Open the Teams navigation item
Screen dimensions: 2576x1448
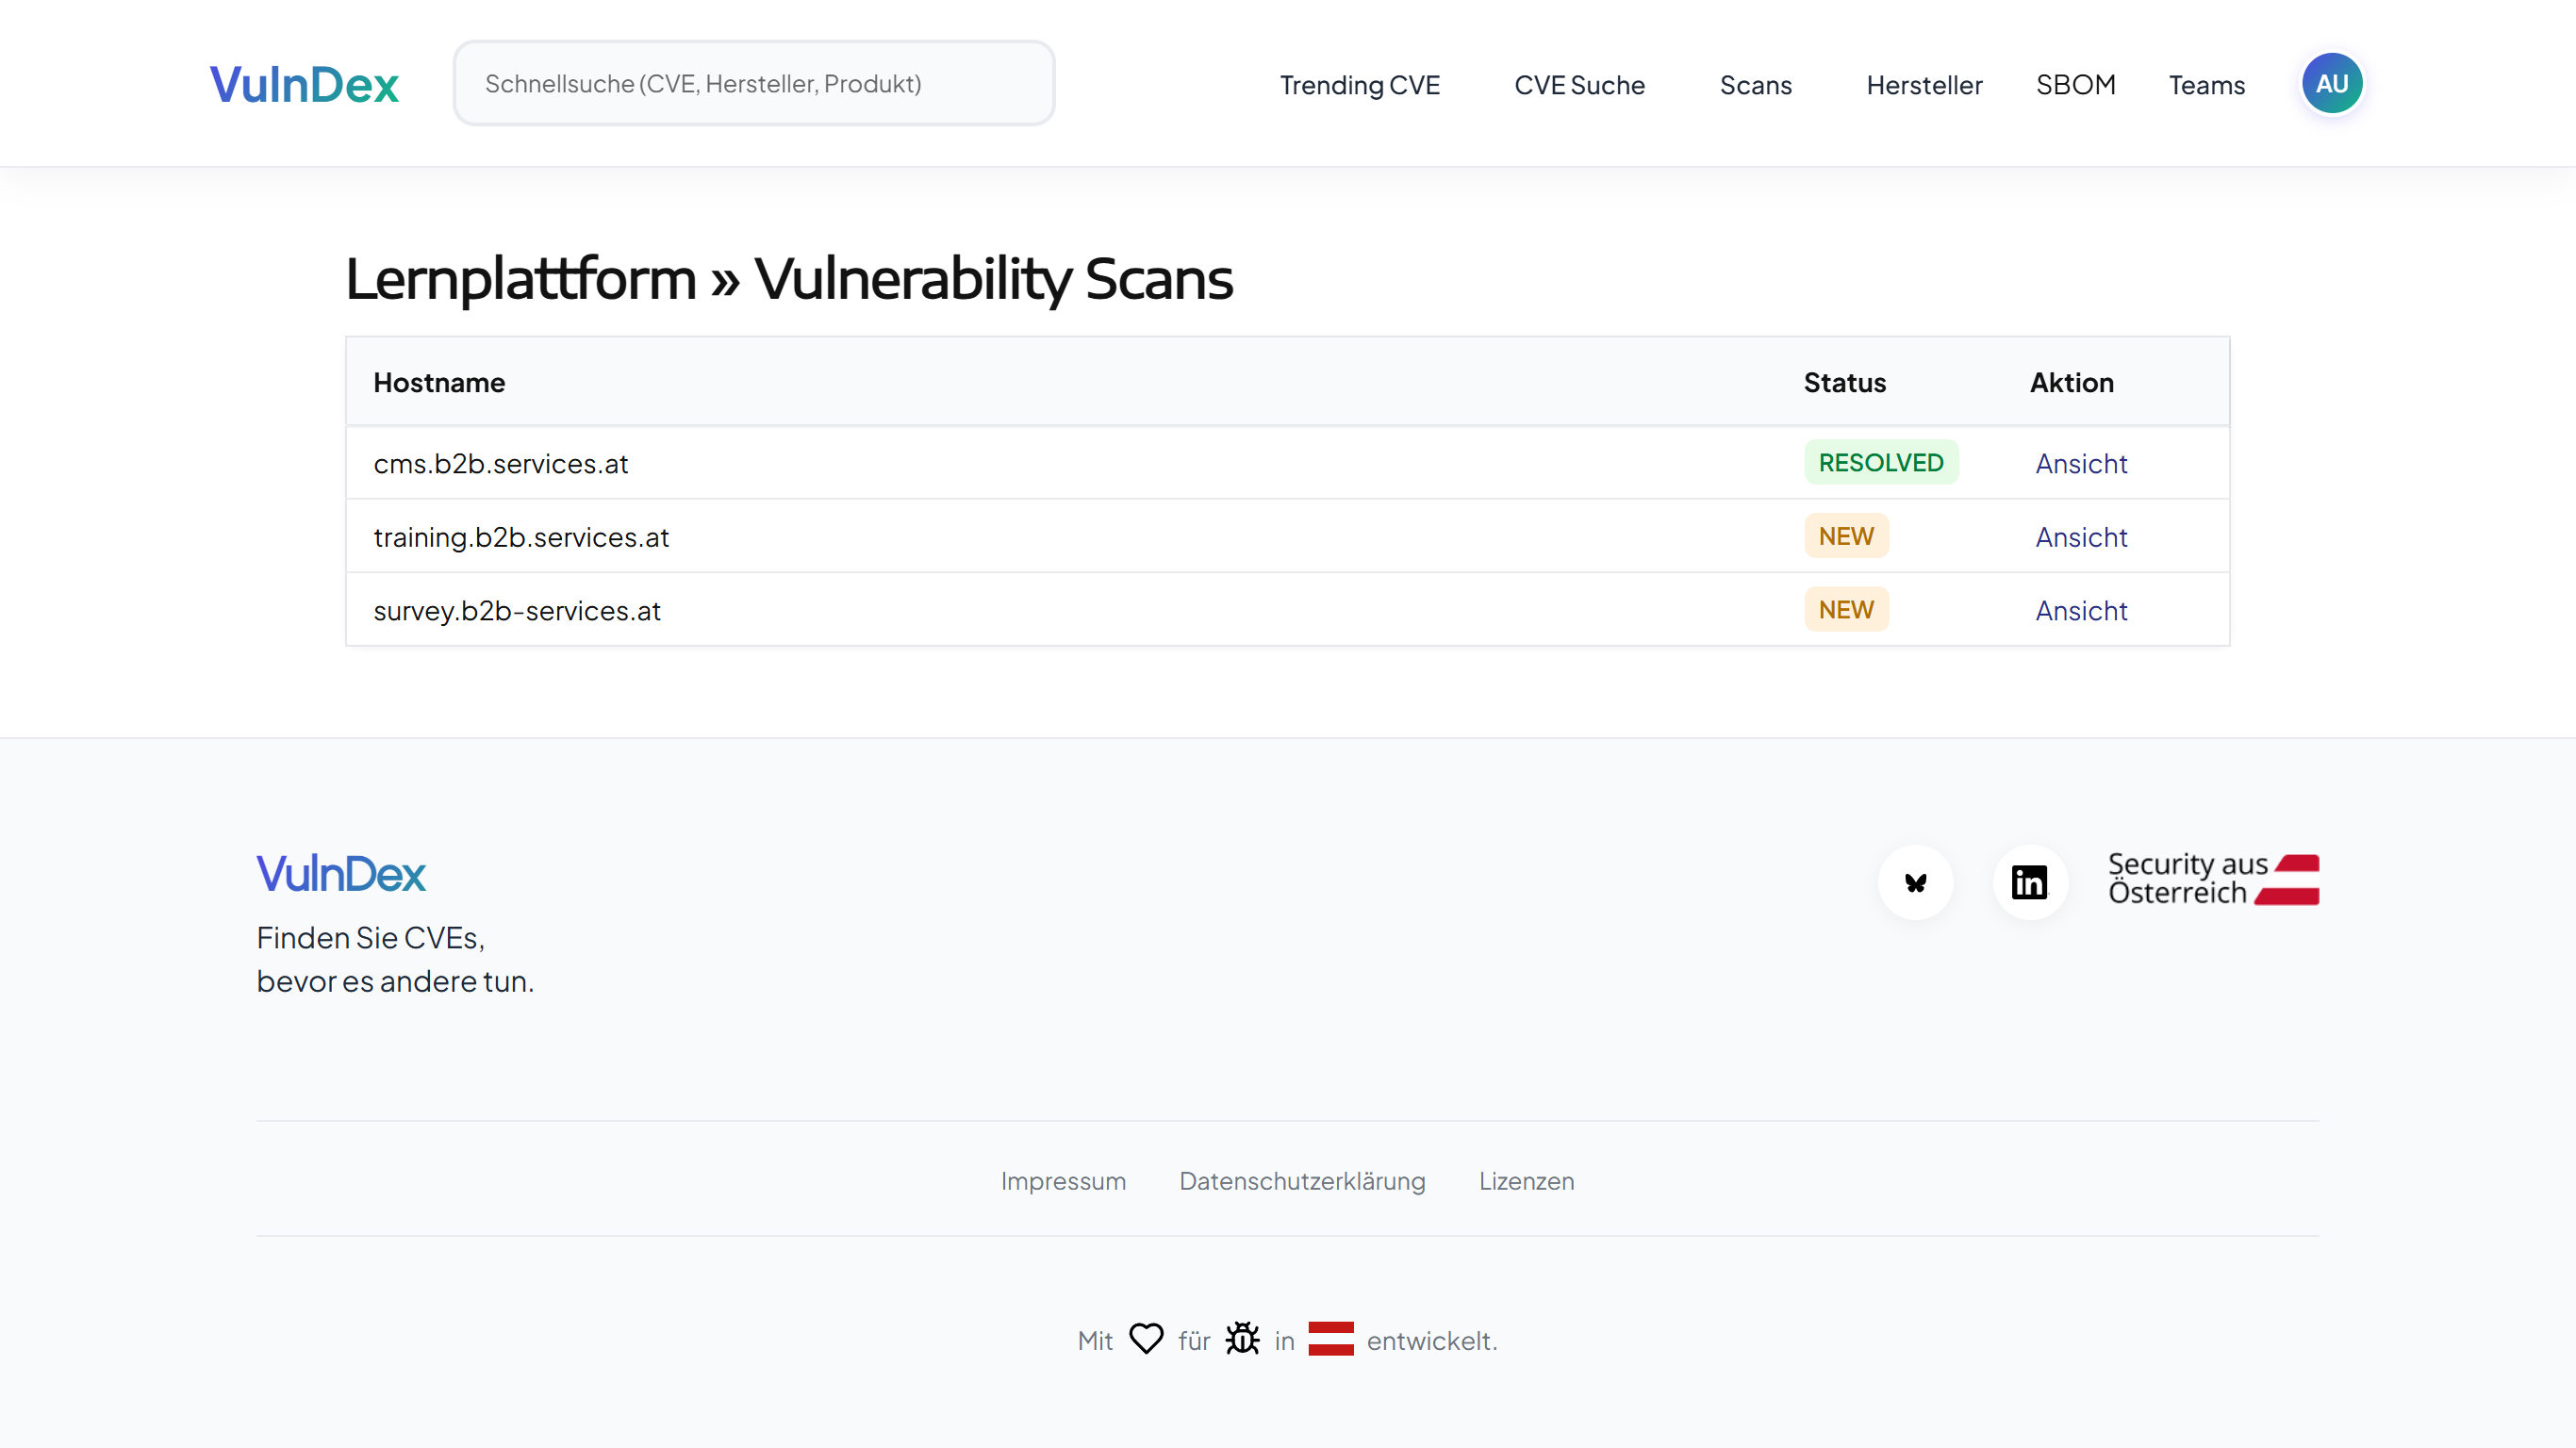pyautogui.click(x=2206, y=85)
